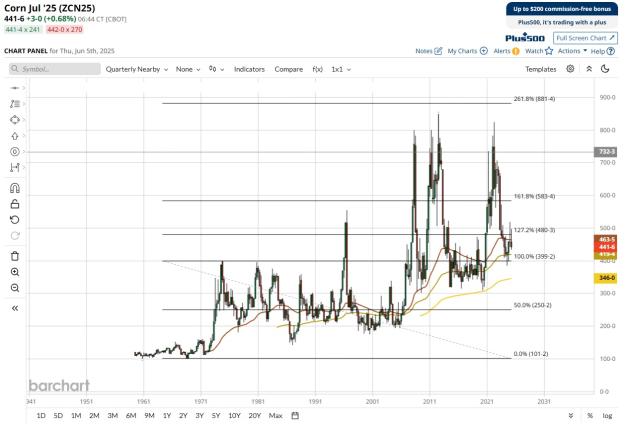Toggle log scale mode
This screenshot has height=430, width=625.
[x=607, y=416]
